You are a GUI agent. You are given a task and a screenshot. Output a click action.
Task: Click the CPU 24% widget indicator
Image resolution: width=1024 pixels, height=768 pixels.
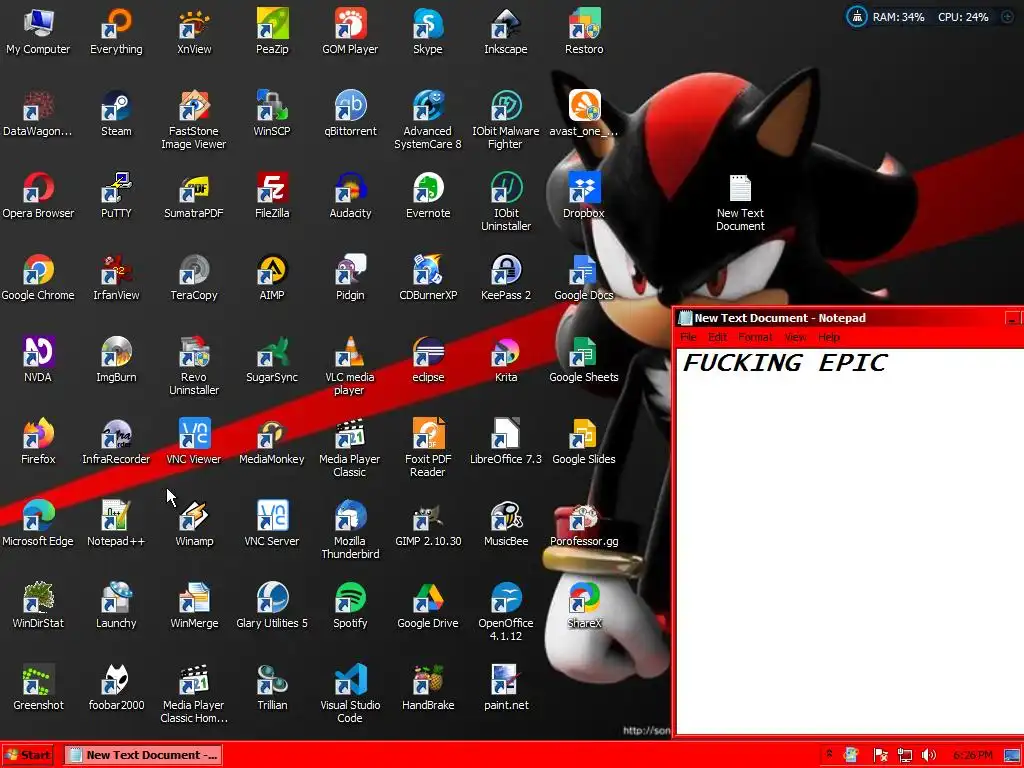(x=963, y=17)
